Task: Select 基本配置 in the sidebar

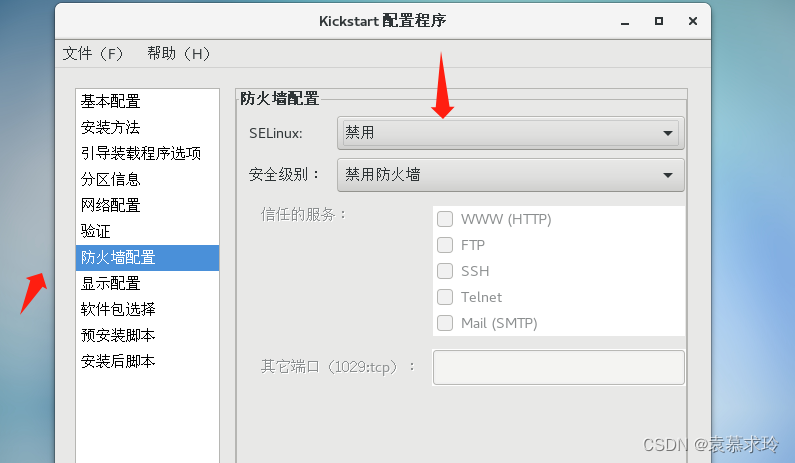Action: (147, 101)
